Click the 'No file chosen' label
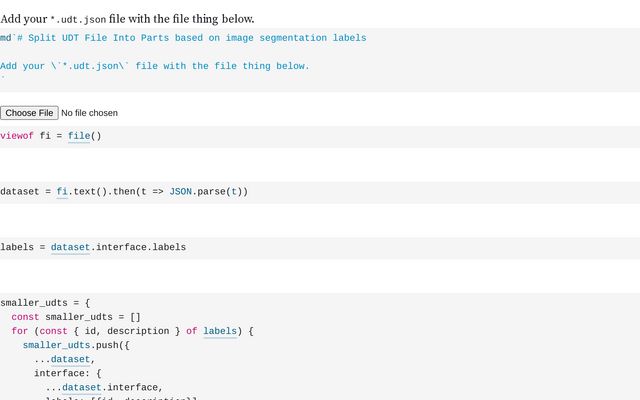The width and height of the screenshot is (640, 400). pyautogui.click(x=90, y=113)
